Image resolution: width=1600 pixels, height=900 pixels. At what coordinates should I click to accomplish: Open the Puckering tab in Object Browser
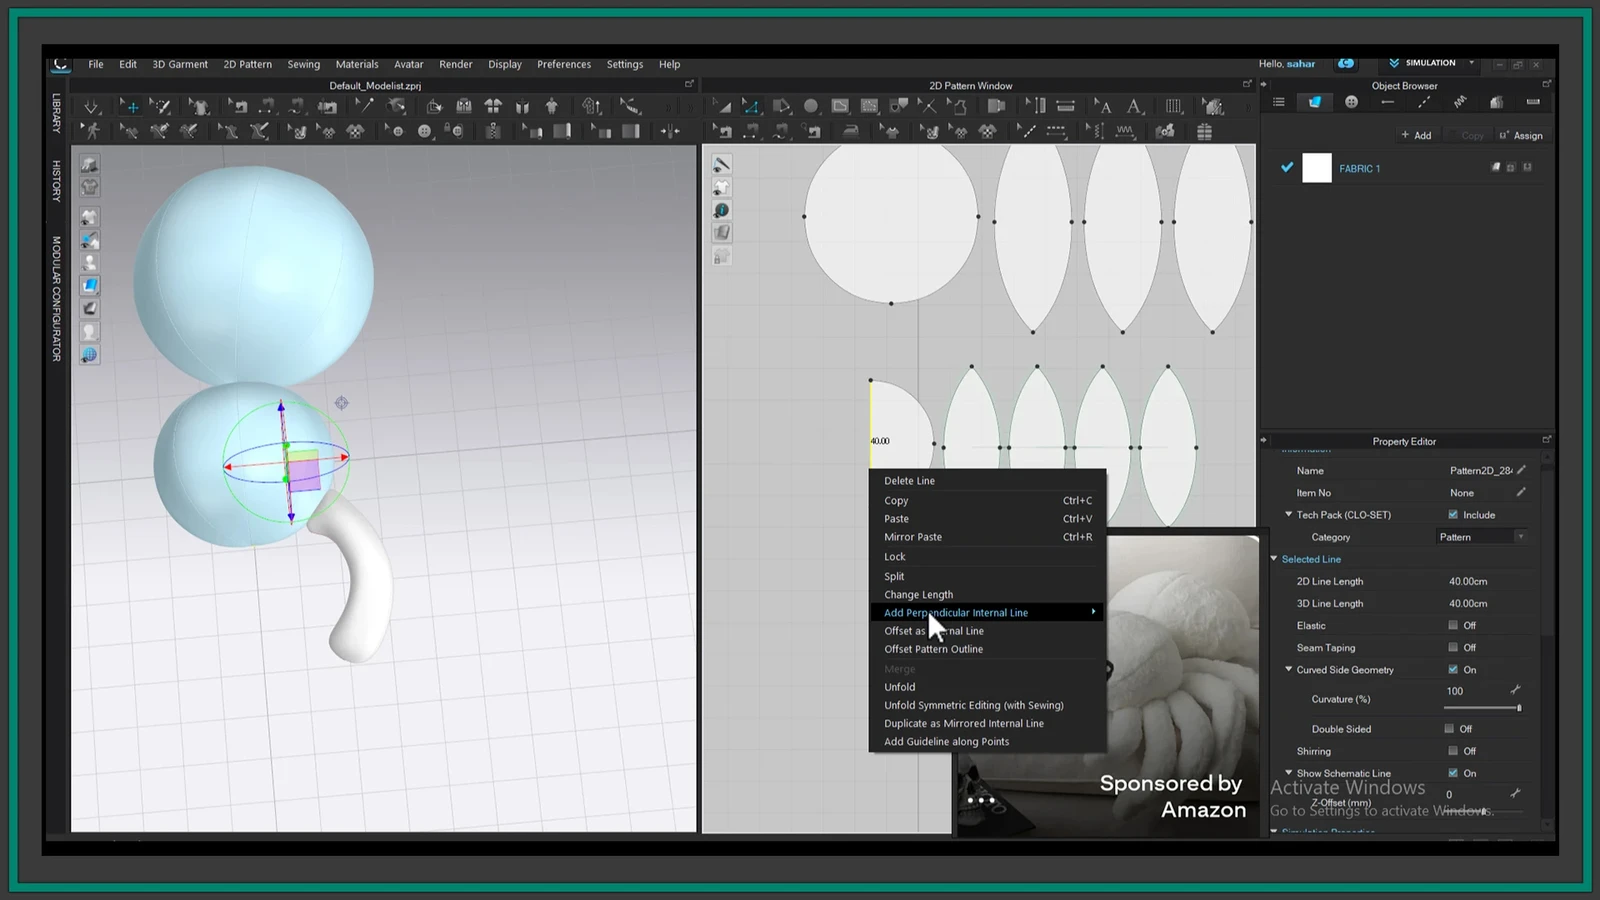pyautogui.click(x=1460, y=102)
